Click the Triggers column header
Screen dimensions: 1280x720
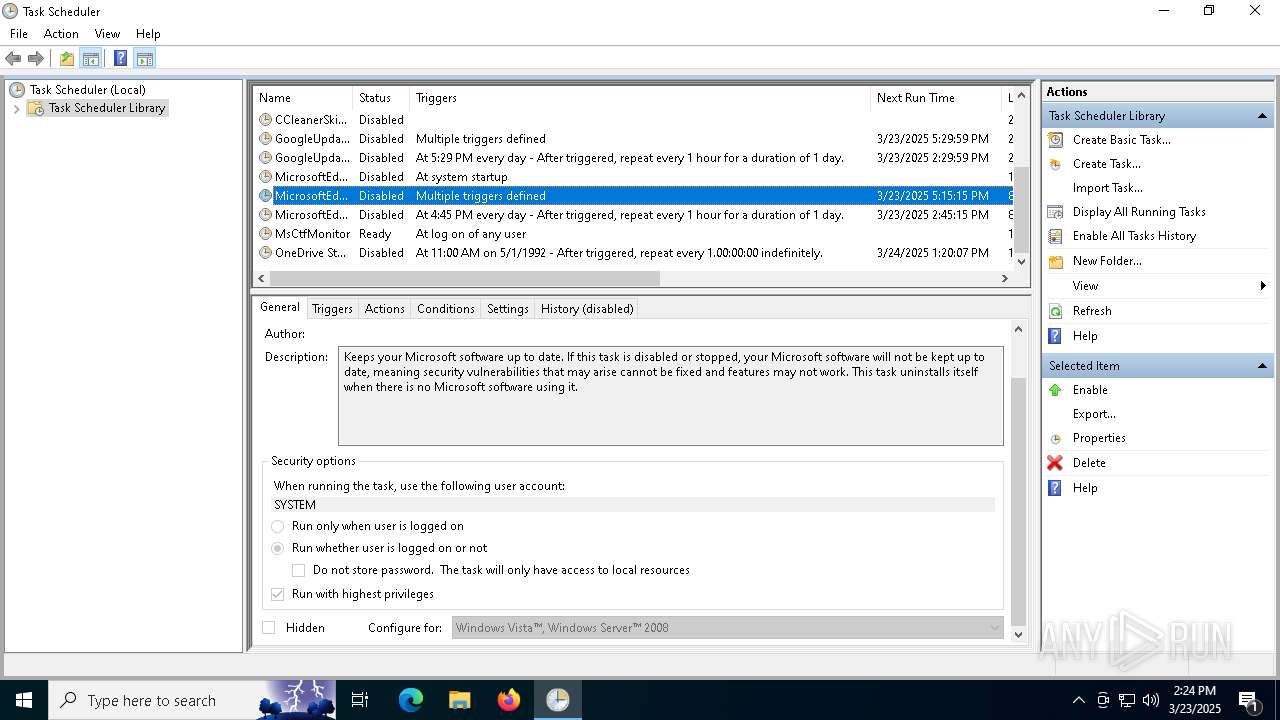(640, 98)
